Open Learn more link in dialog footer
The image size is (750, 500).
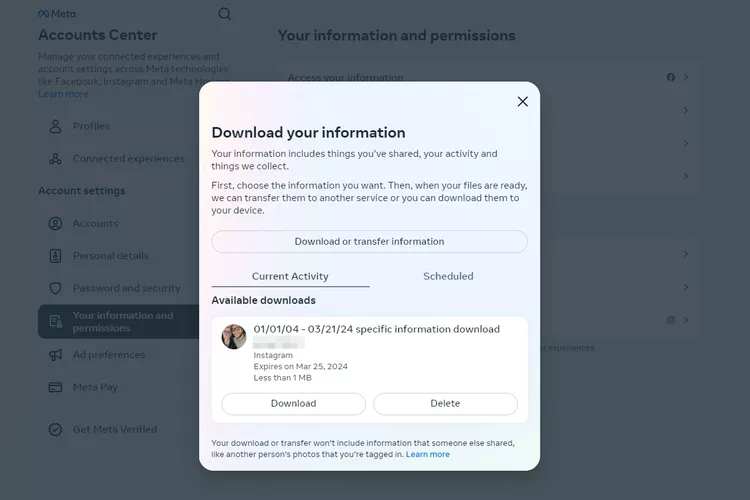[427, 454]
